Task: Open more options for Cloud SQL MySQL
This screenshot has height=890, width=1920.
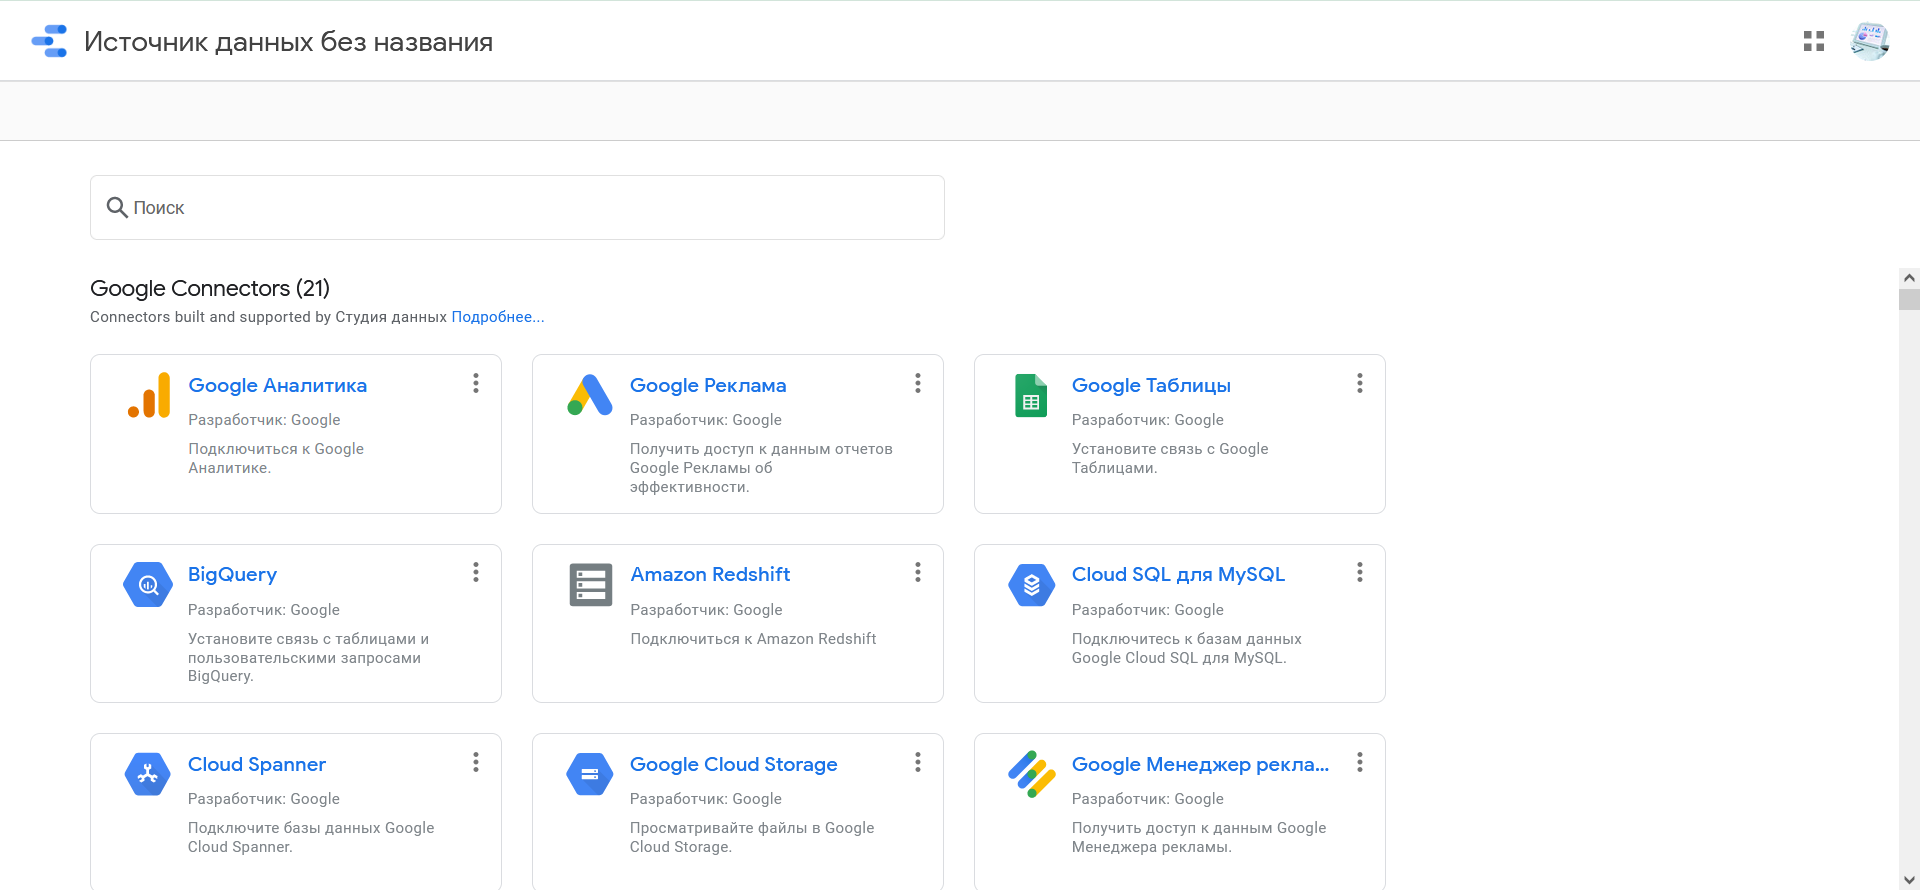Action: [1360, 572]
